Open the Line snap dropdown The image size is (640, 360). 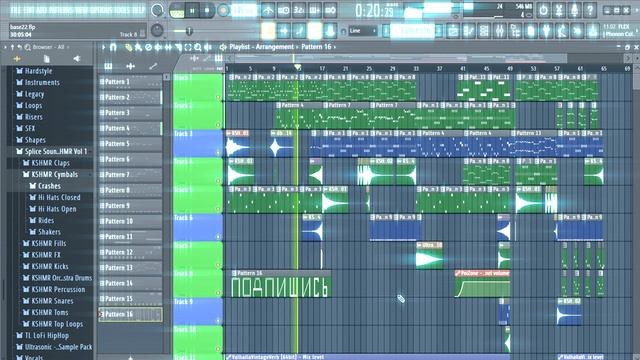point(362,31)
